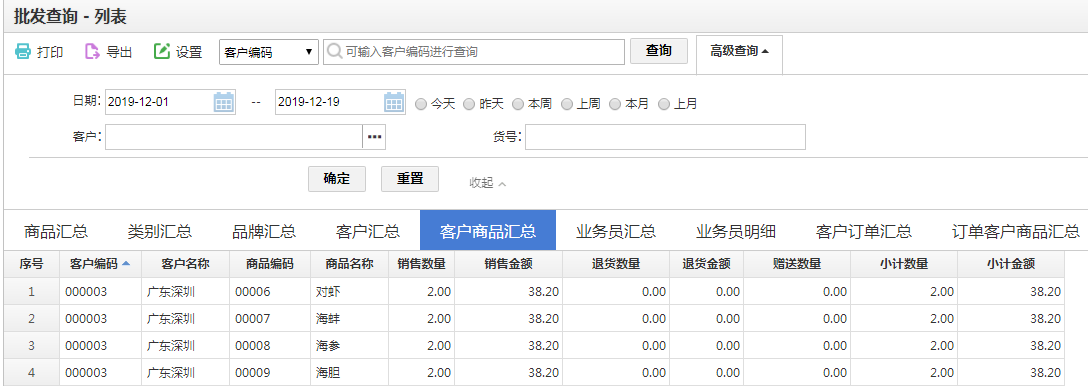Image resolution: width=1088 pixels, height=388 pixels.
Task: Click the 确定 confirm button
Action: click(x=337, y=178)
